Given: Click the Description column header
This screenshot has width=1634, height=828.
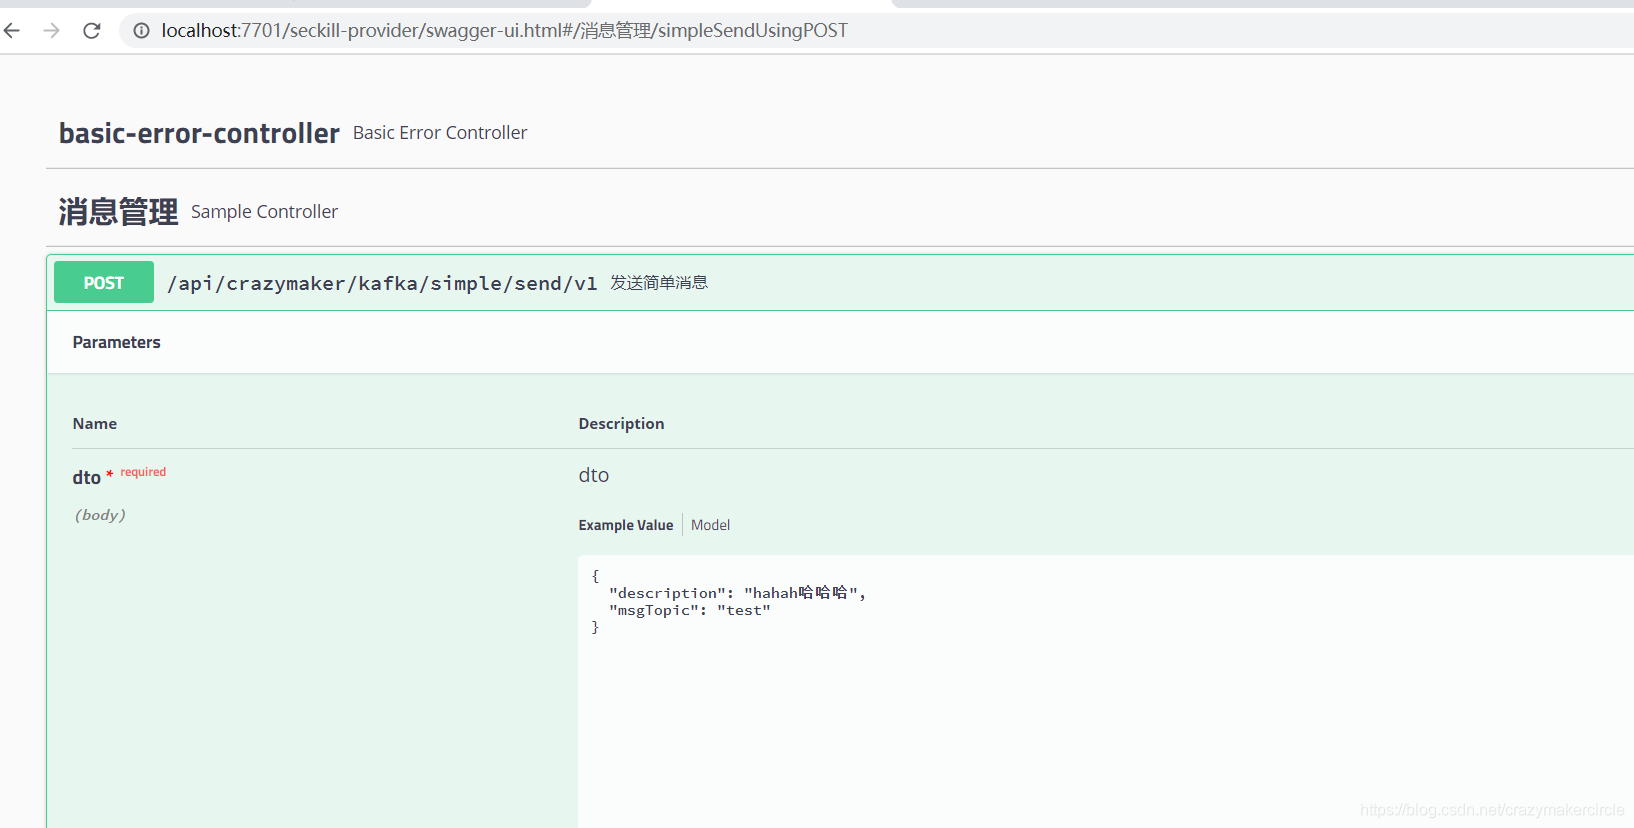Looking at the screenshot, I should (x=621, y=424).
